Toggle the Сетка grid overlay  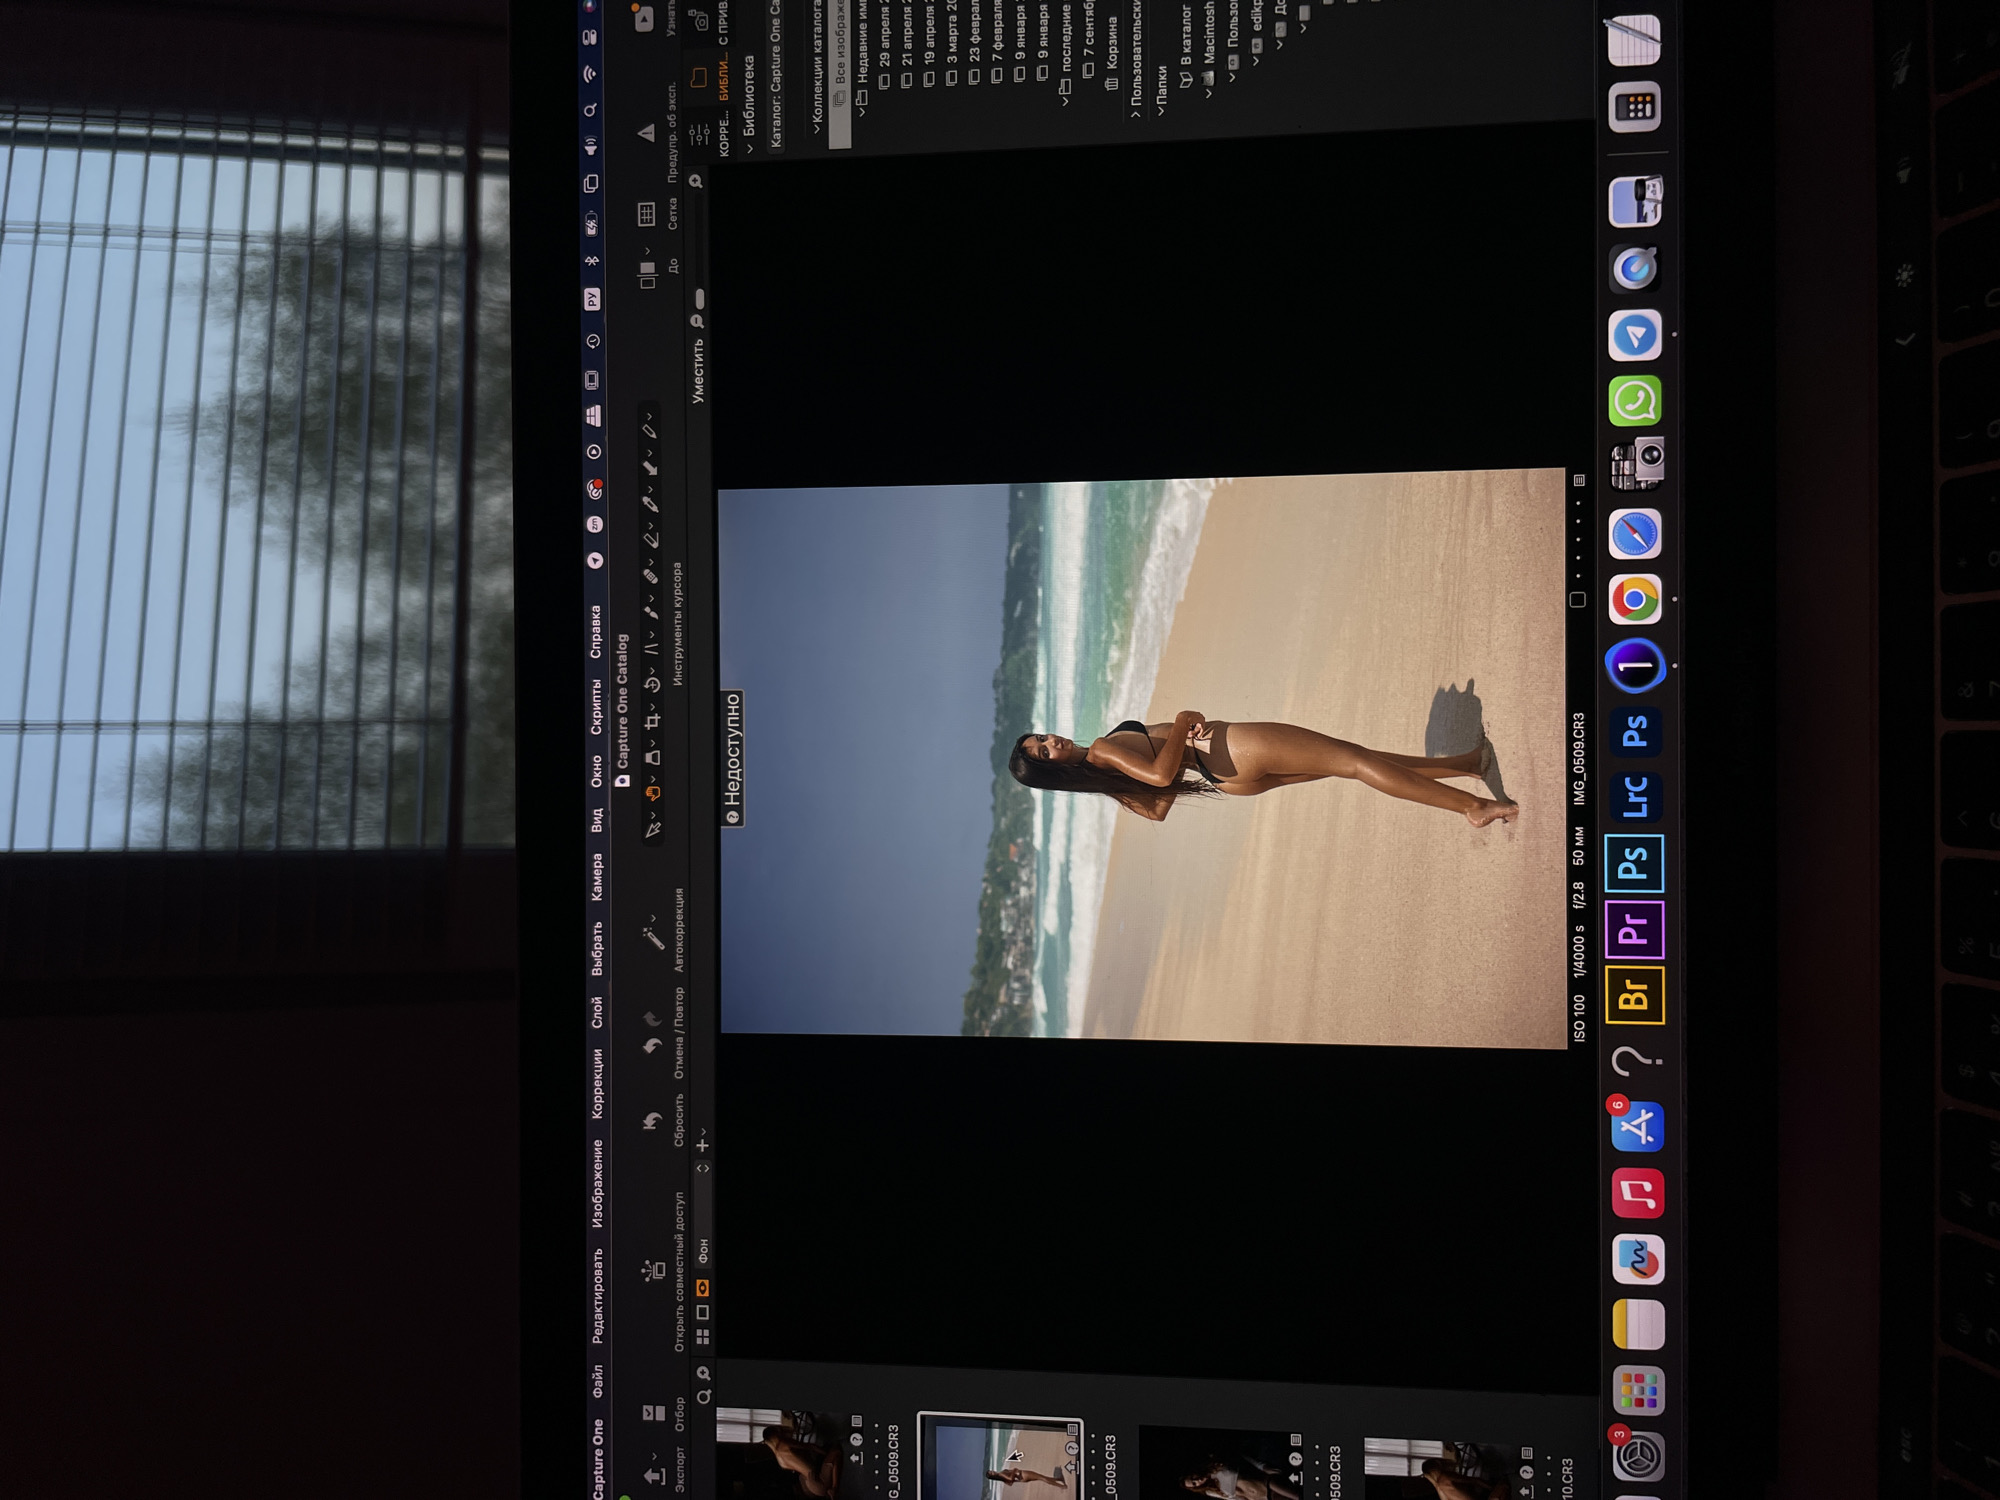646,213
